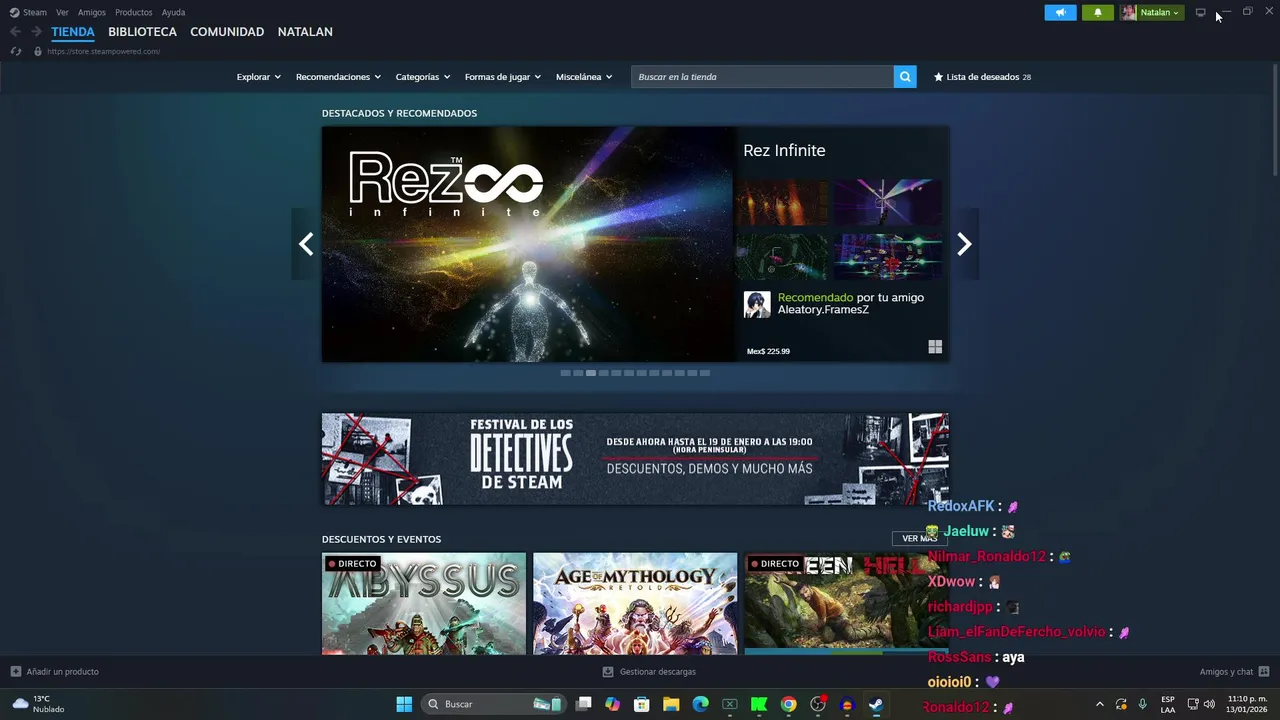Screen dimensions: 1280x720
Task: Open the Amigos menu
Action: coord(92,12)
